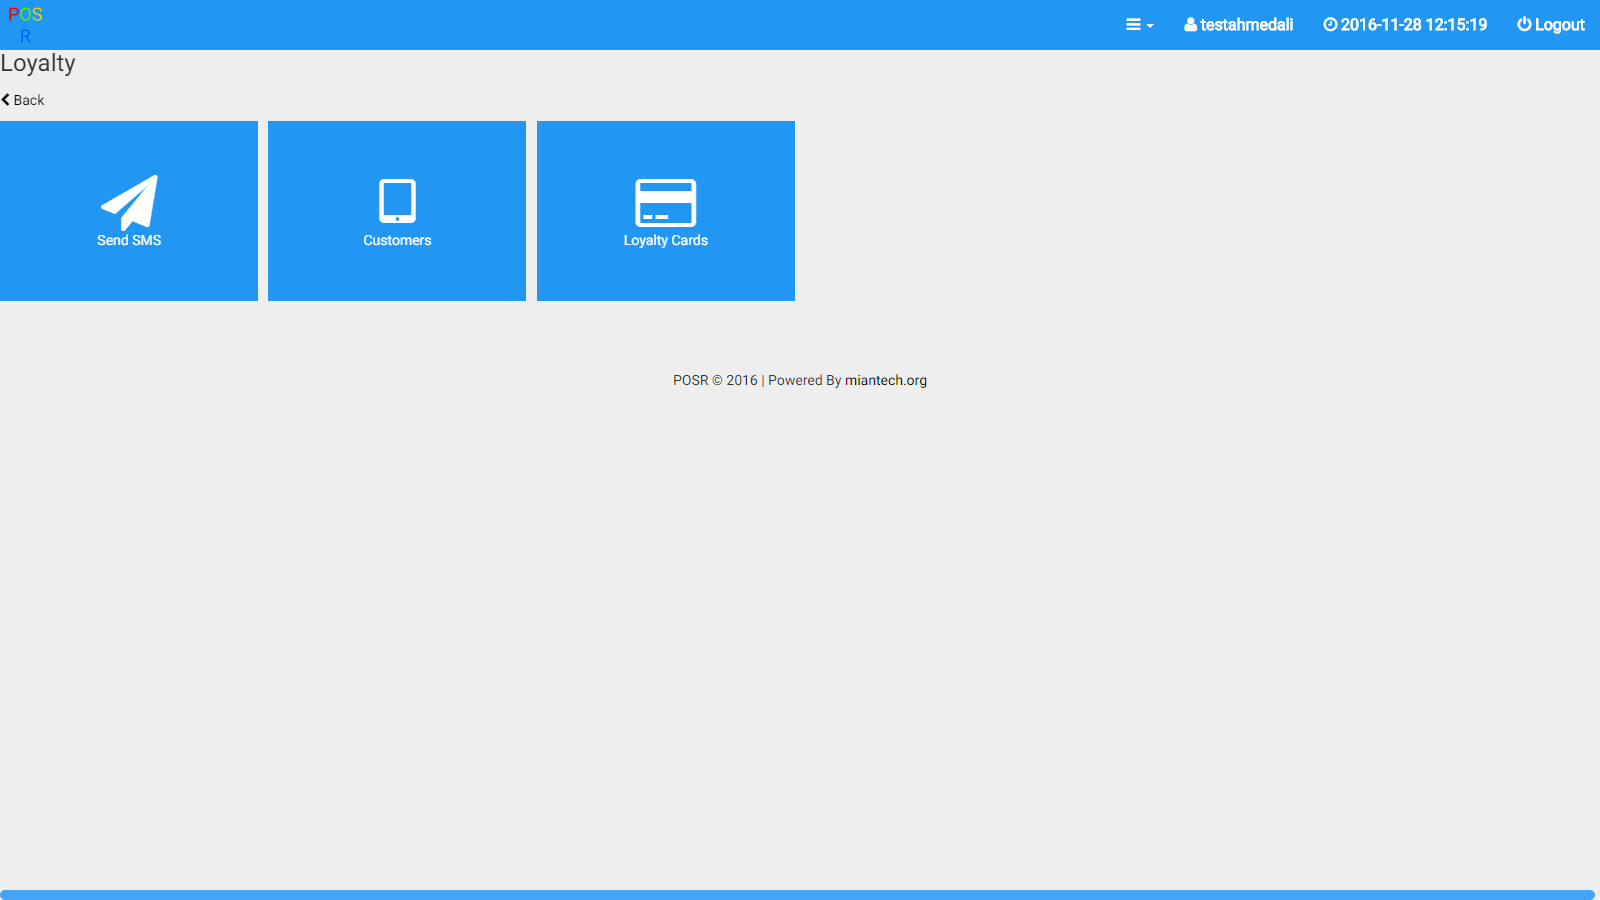Click the hamburger menu icon in header
The width and height of the screenshot is (1600, 900).
[x=1133, y=25]
